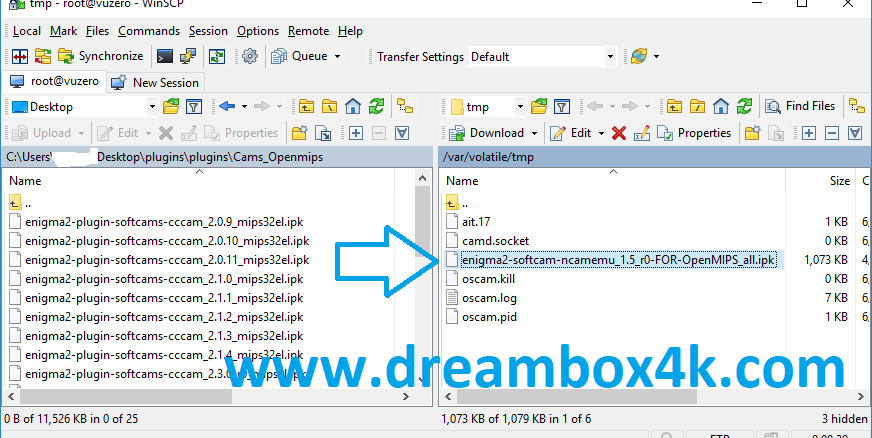Click the Synchronize button
Image resolution: width=872 pixels, height=438 pixels.
[101, 57]
